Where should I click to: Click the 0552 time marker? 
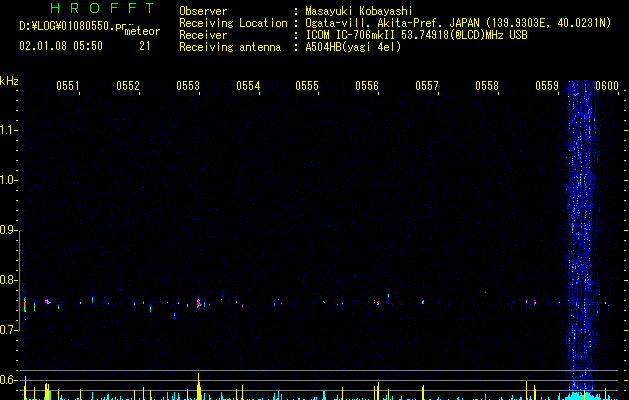[x=128, y=86]
